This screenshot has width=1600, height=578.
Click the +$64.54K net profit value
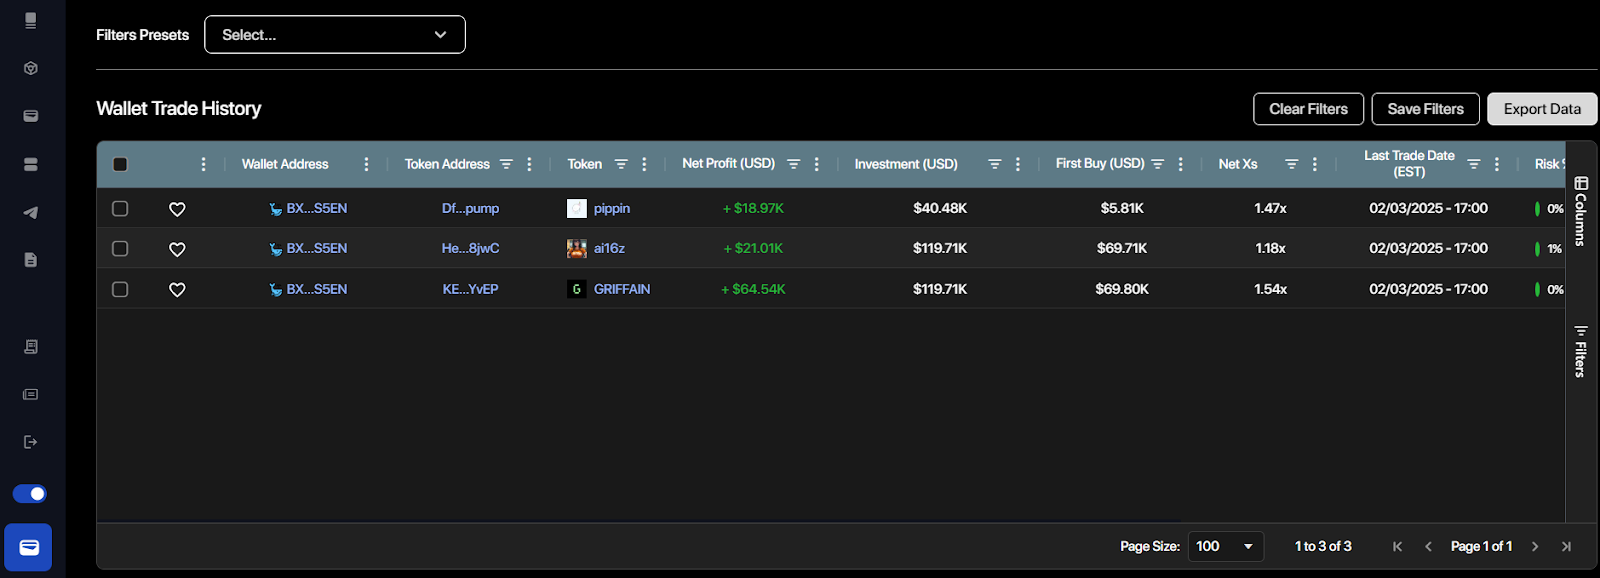753,289
